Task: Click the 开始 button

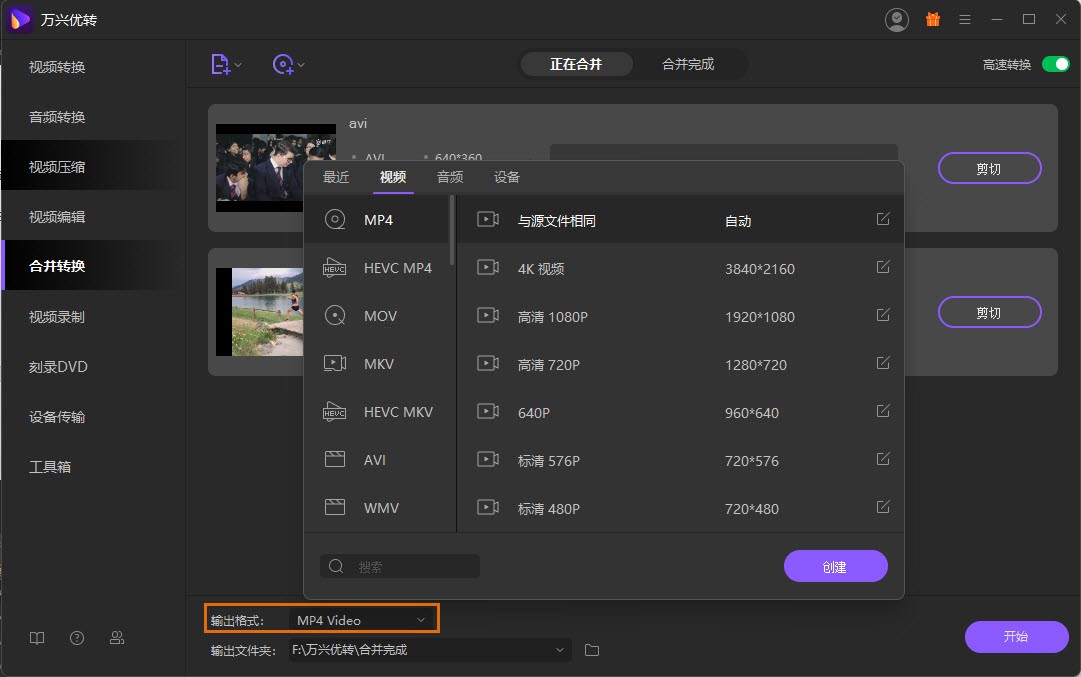Action: coord(1015,636)
